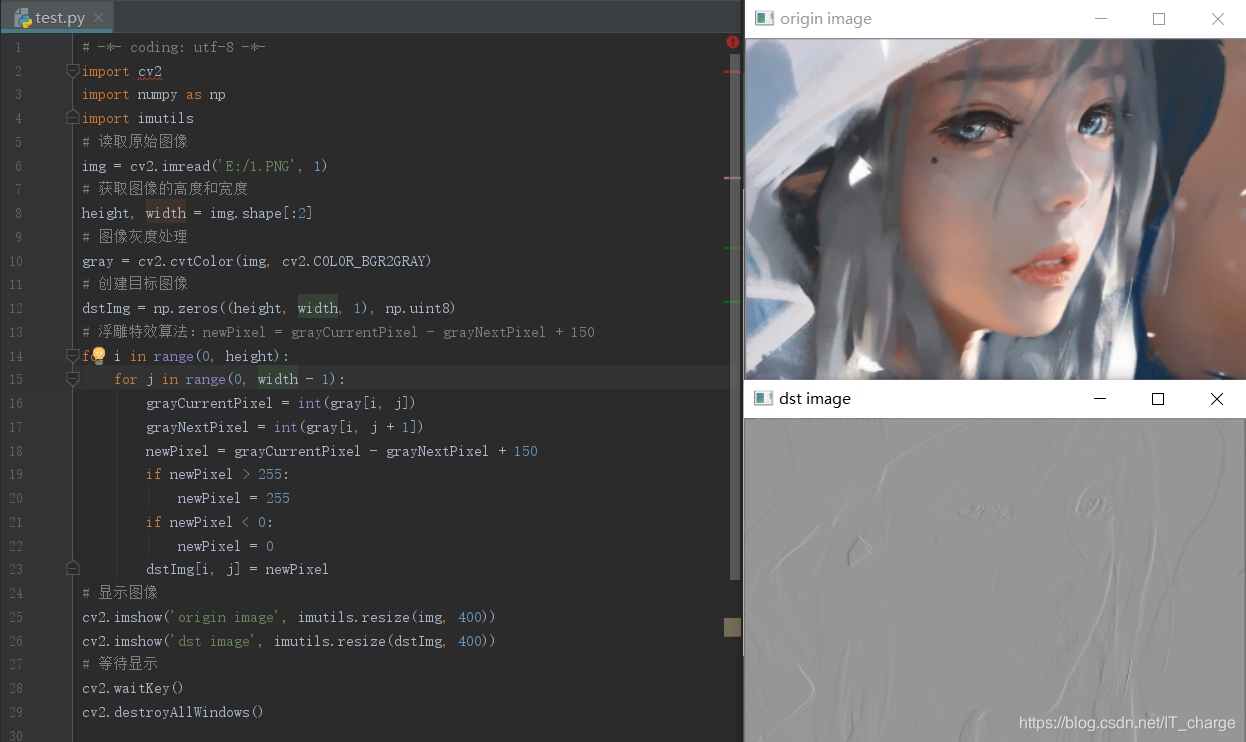Jump to the pink warning stripe mark

(733, 177)
